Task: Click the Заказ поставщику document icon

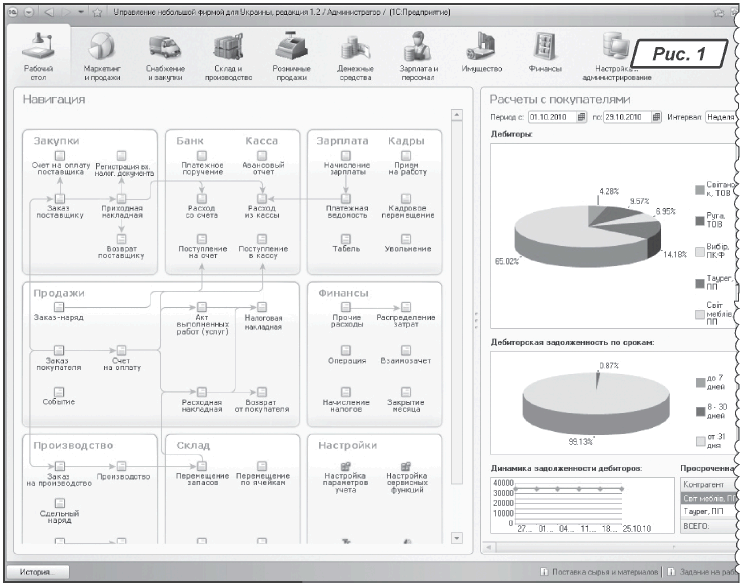Action: (x=61, y=198)
